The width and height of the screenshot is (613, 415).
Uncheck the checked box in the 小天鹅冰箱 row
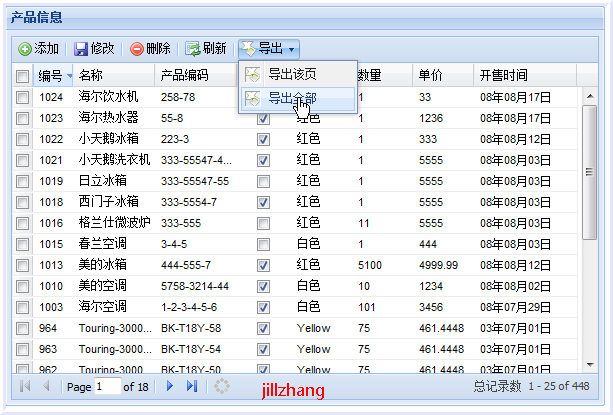(x=263, y=139)
